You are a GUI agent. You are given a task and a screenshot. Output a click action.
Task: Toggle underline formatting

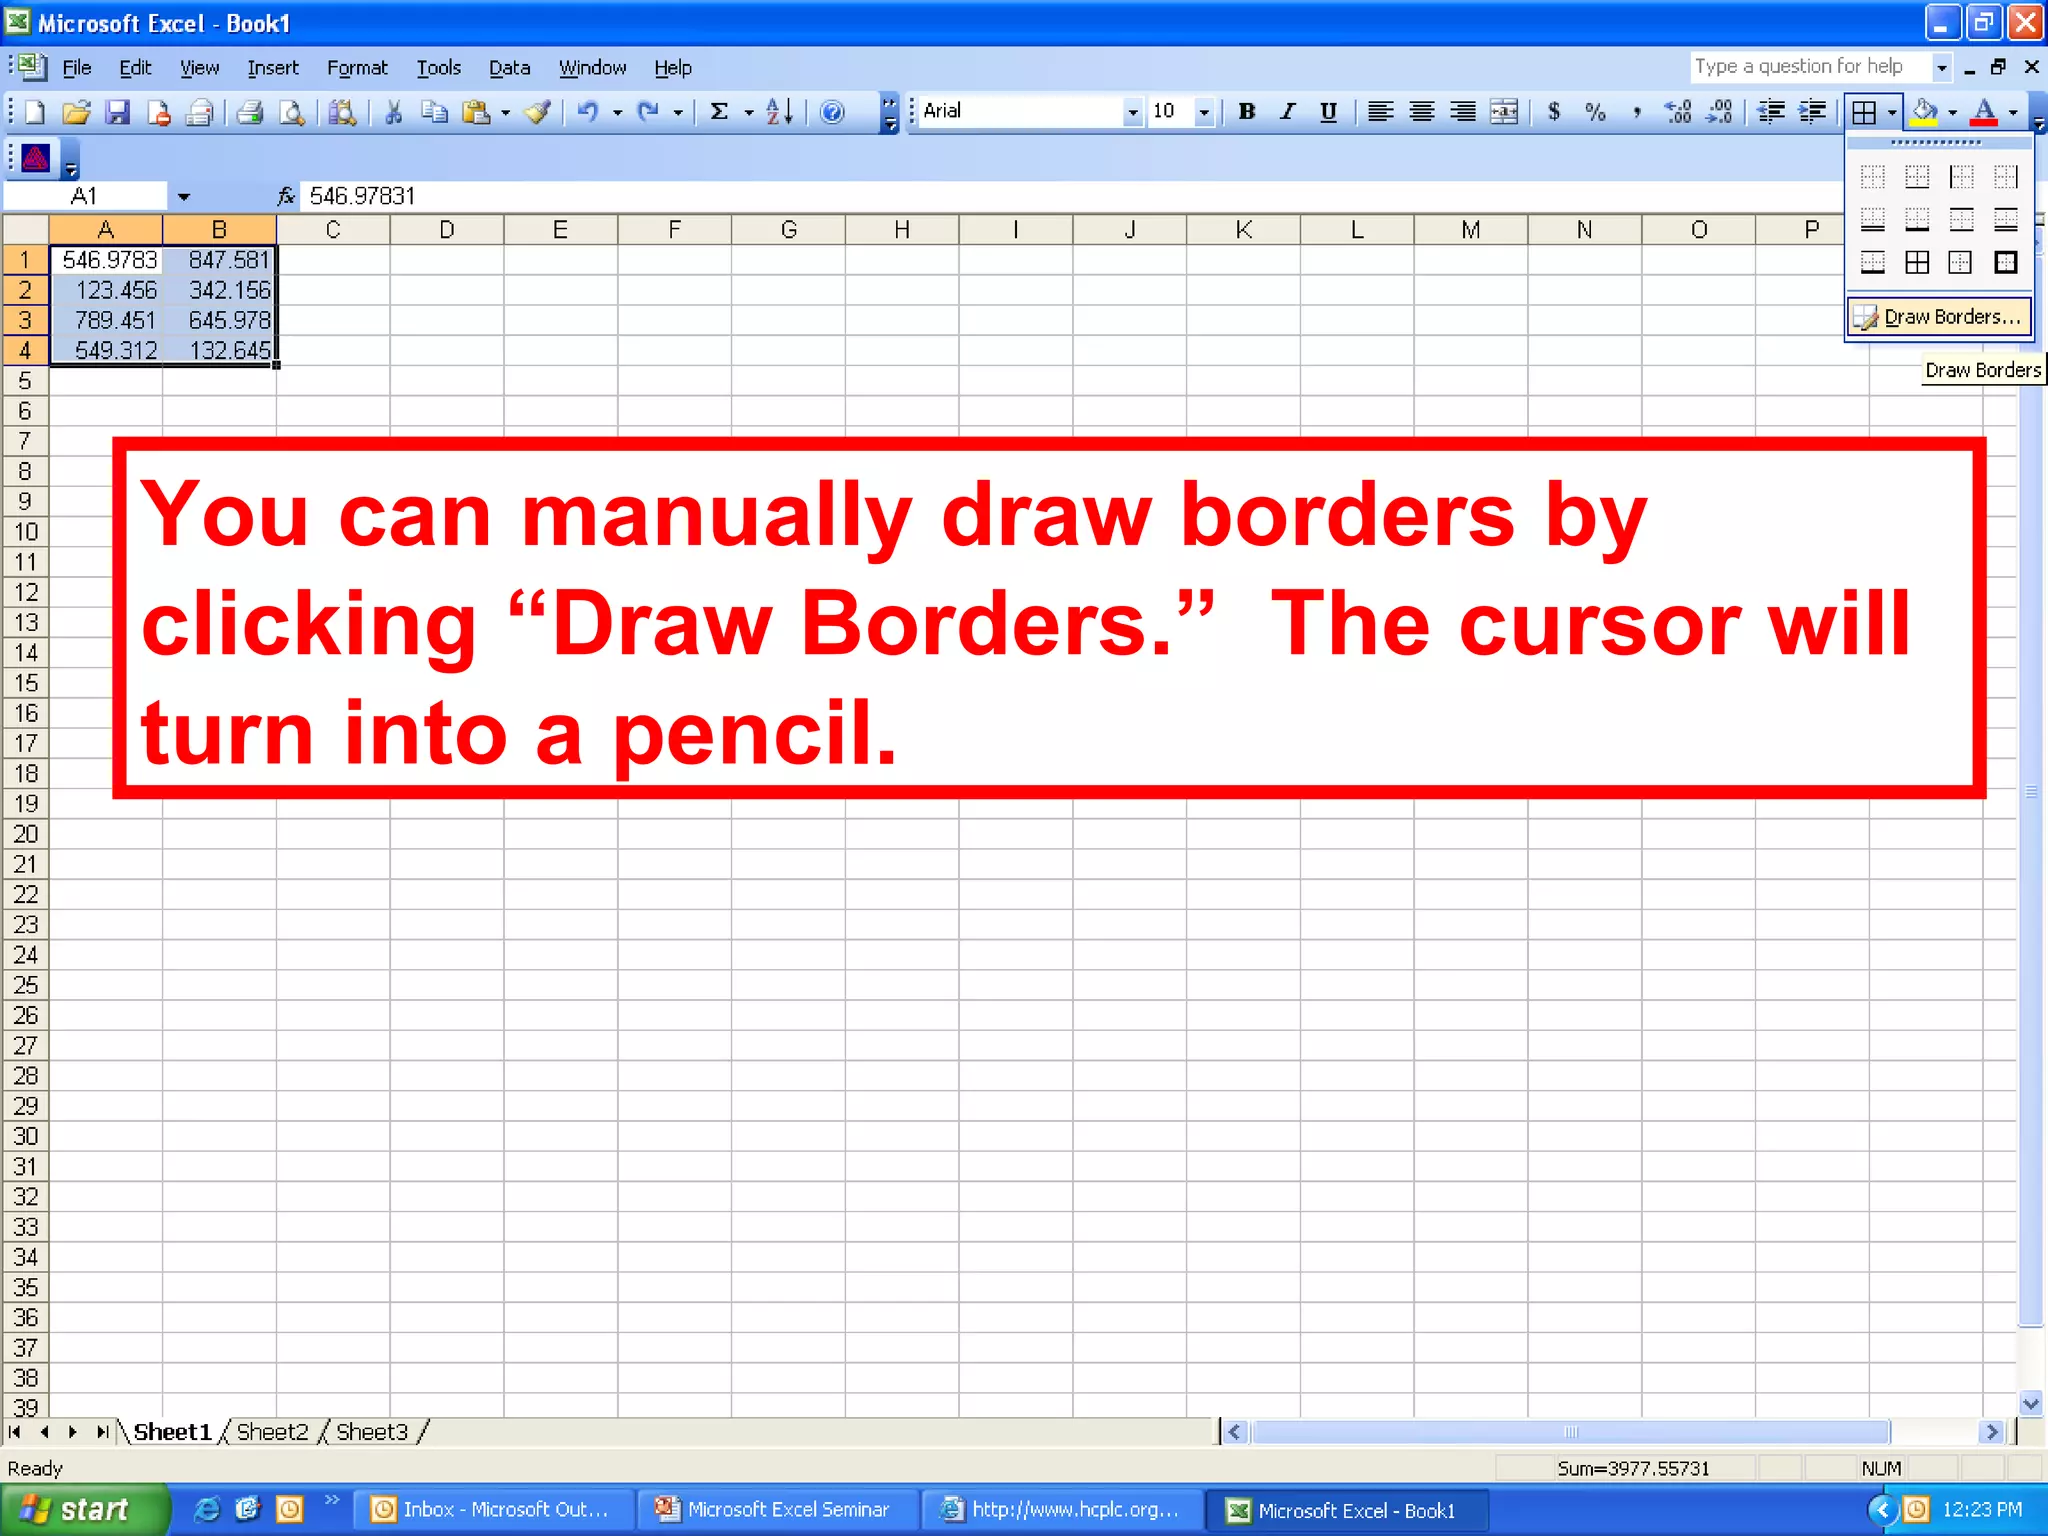(x=1328, y=112)
